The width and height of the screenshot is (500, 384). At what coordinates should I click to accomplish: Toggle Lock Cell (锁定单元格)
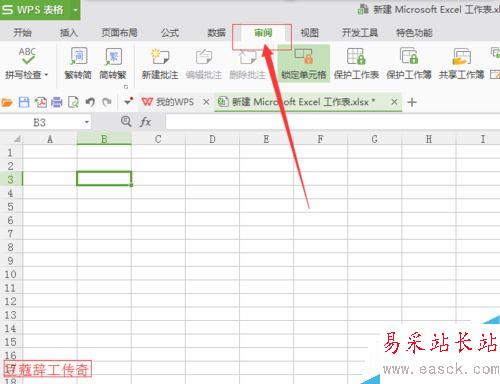pyautogui.click(x=304, y=63)
